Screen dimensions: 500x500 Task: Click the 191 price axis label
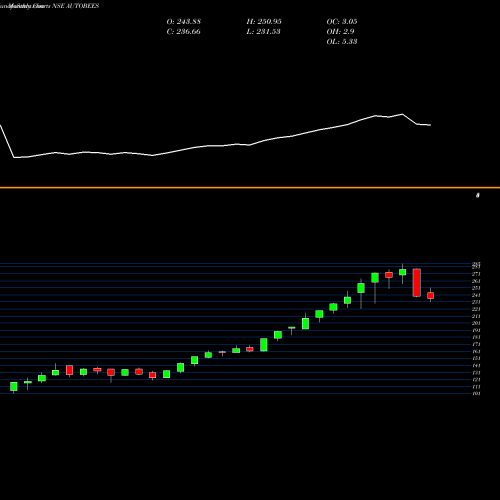pos(476,330)
